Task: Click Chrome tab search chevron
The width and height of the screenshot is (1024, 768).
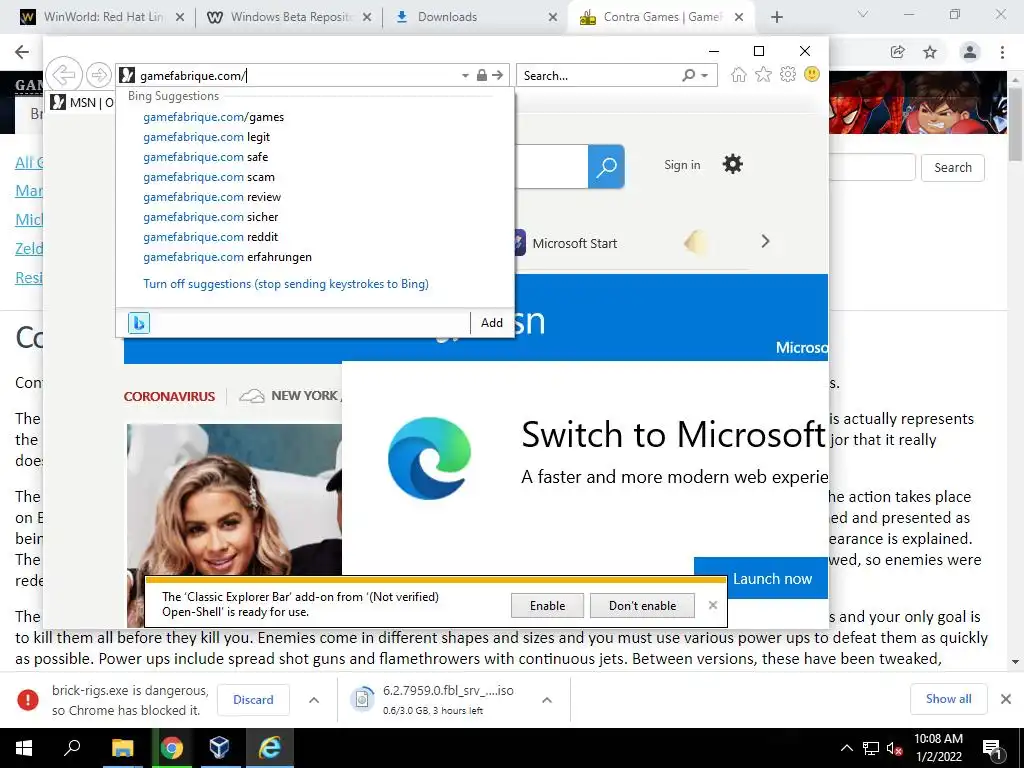Action: (x=863, y=14)
